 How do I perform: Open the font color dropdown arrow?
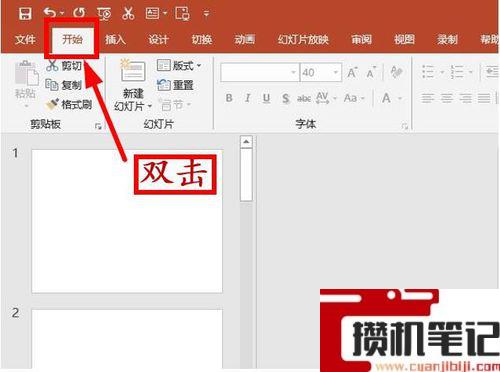point(400,98)
